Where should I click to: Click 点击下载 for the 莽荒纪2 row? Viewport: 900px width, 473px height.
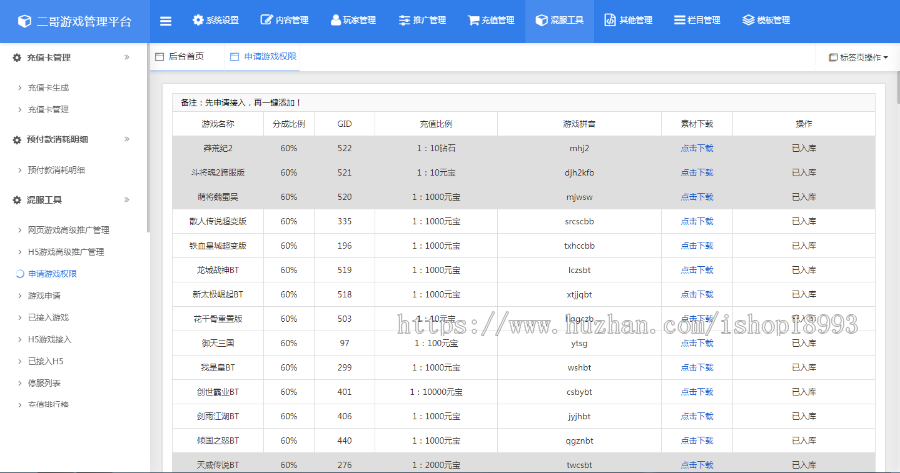696,148
